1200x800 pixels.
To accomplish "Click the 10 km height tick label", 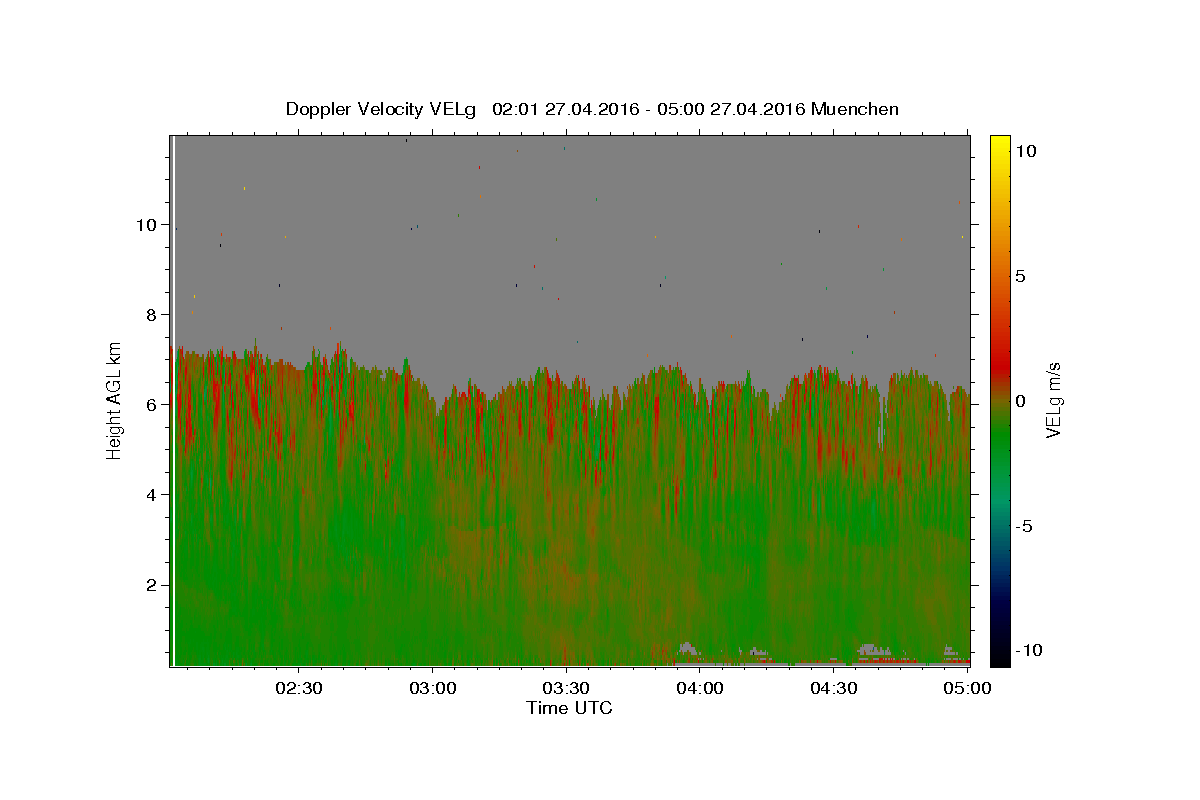I will pyautogui.click(x=145, y=225).
